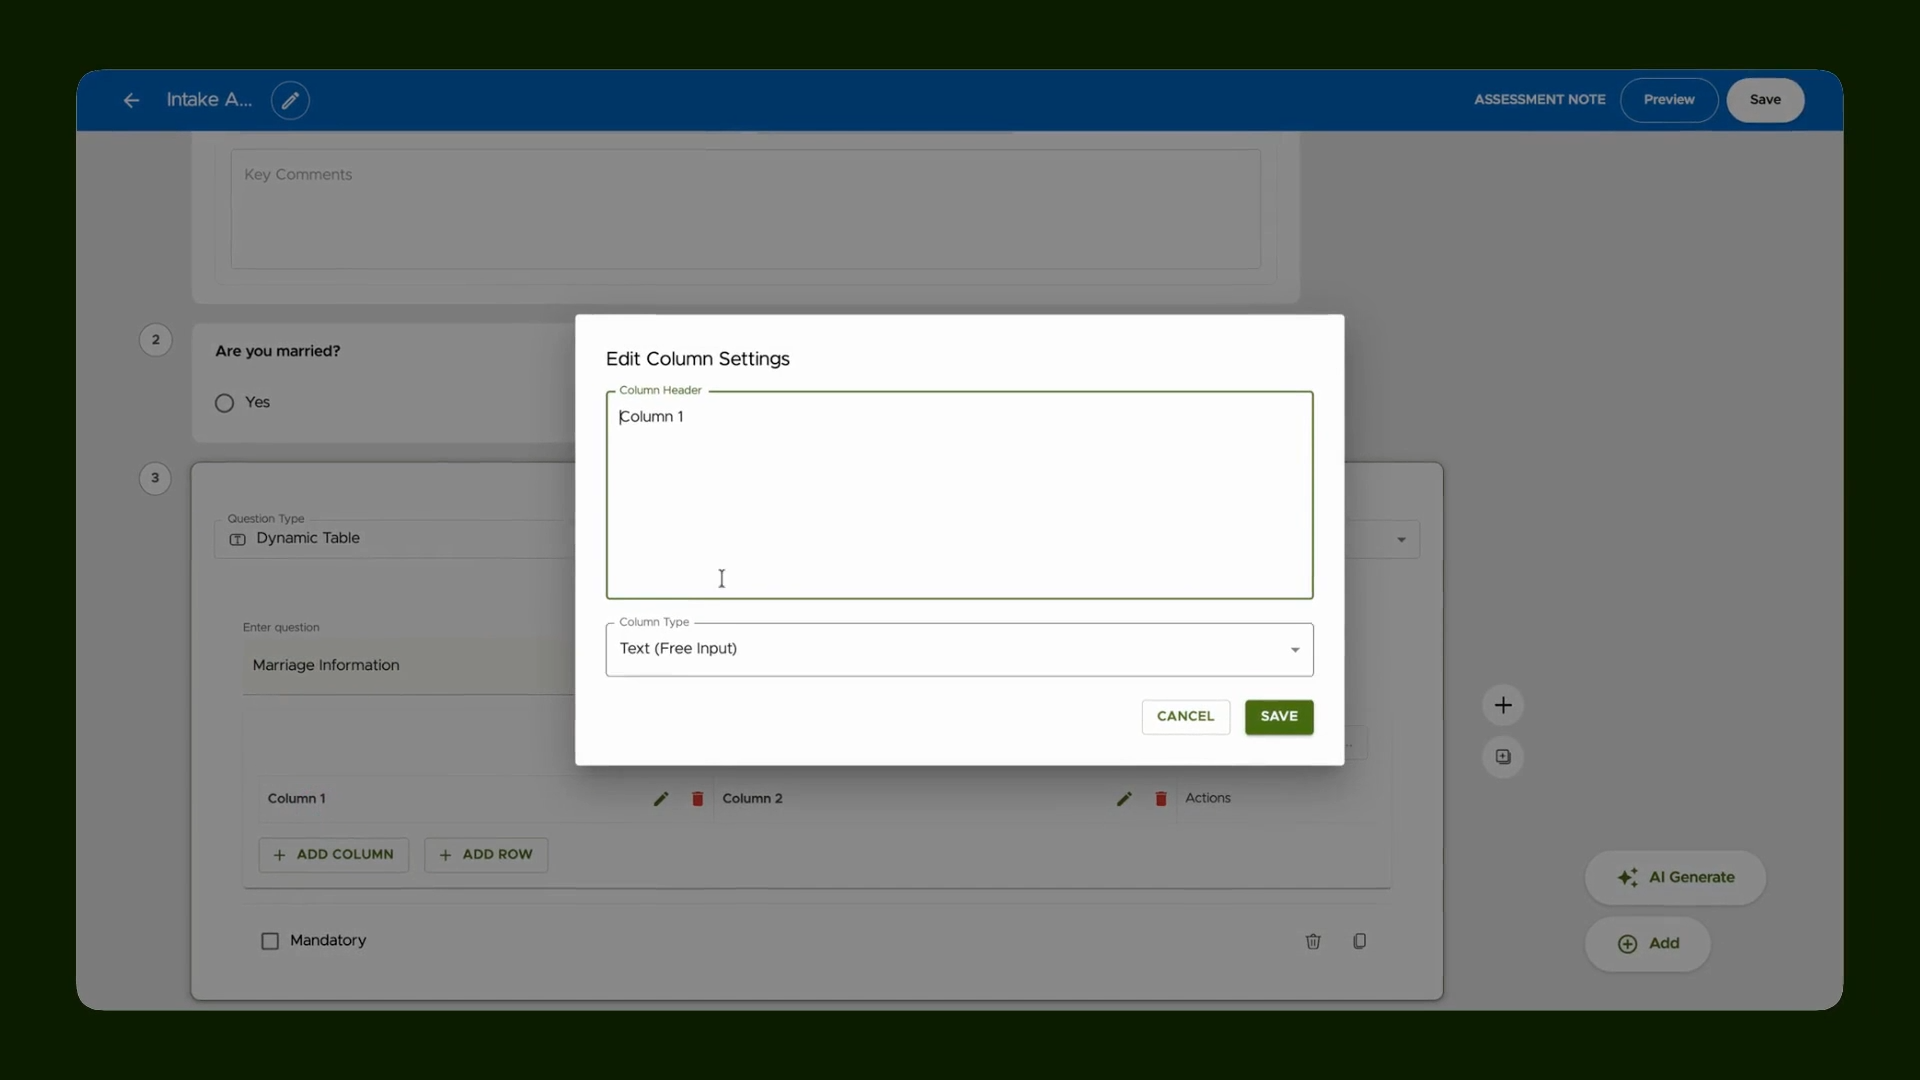The height and width of the screenshot is (1080, 1920).
Task: Select the Yes radio option
Action: (x=224, y=403)
